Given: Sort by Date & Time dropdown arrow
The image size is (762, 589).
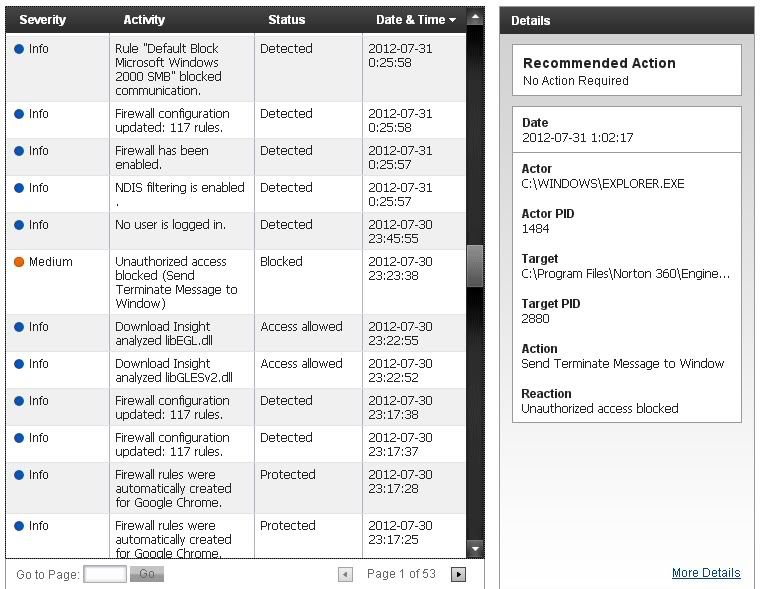Looking at the screenshot, I should [452, 20].
